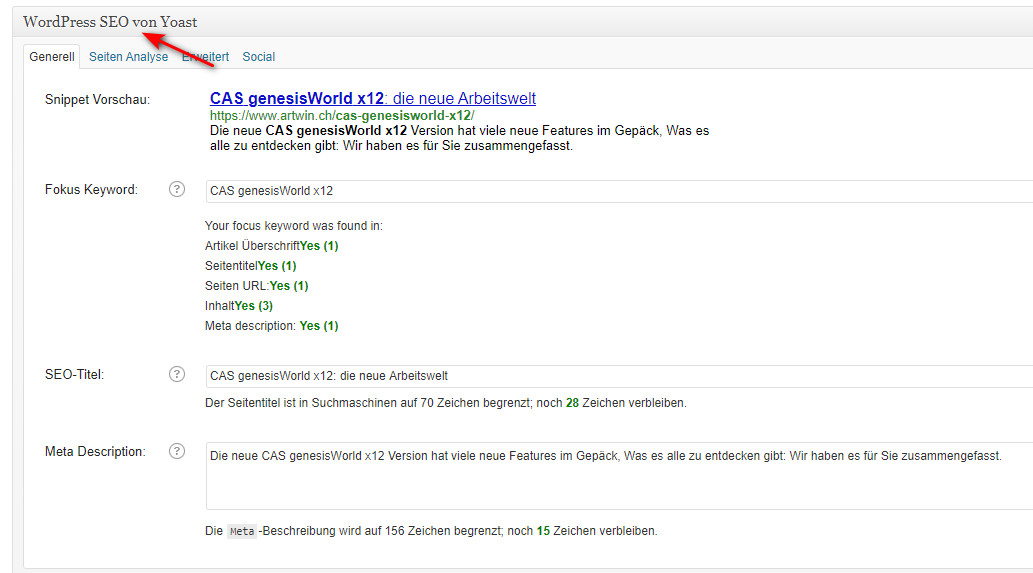Open help icon for SEO-Titel

177,374
